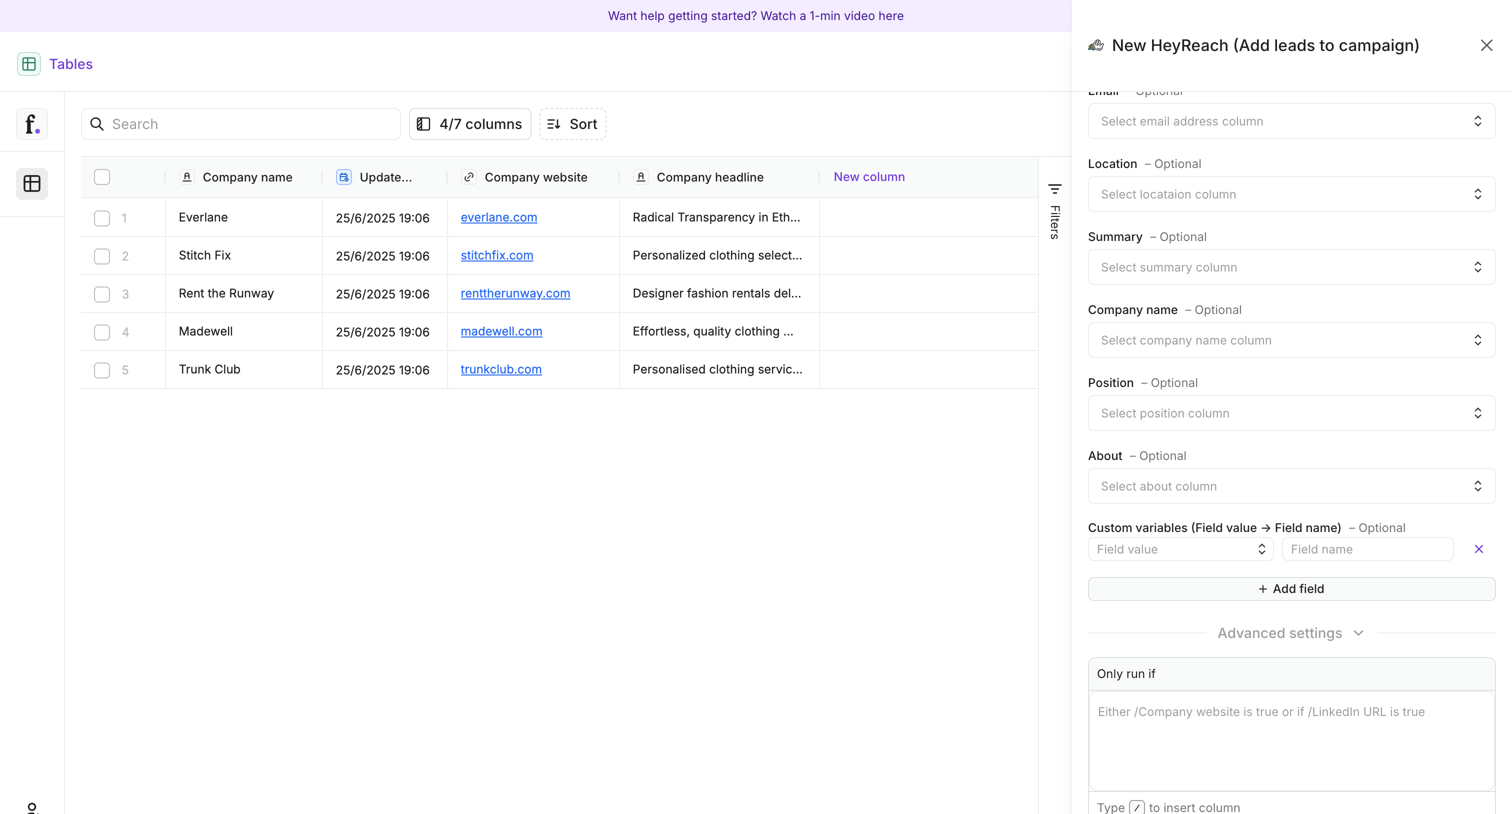
Task: Click the link icon of the Company website header
Action: coord(469,177)
